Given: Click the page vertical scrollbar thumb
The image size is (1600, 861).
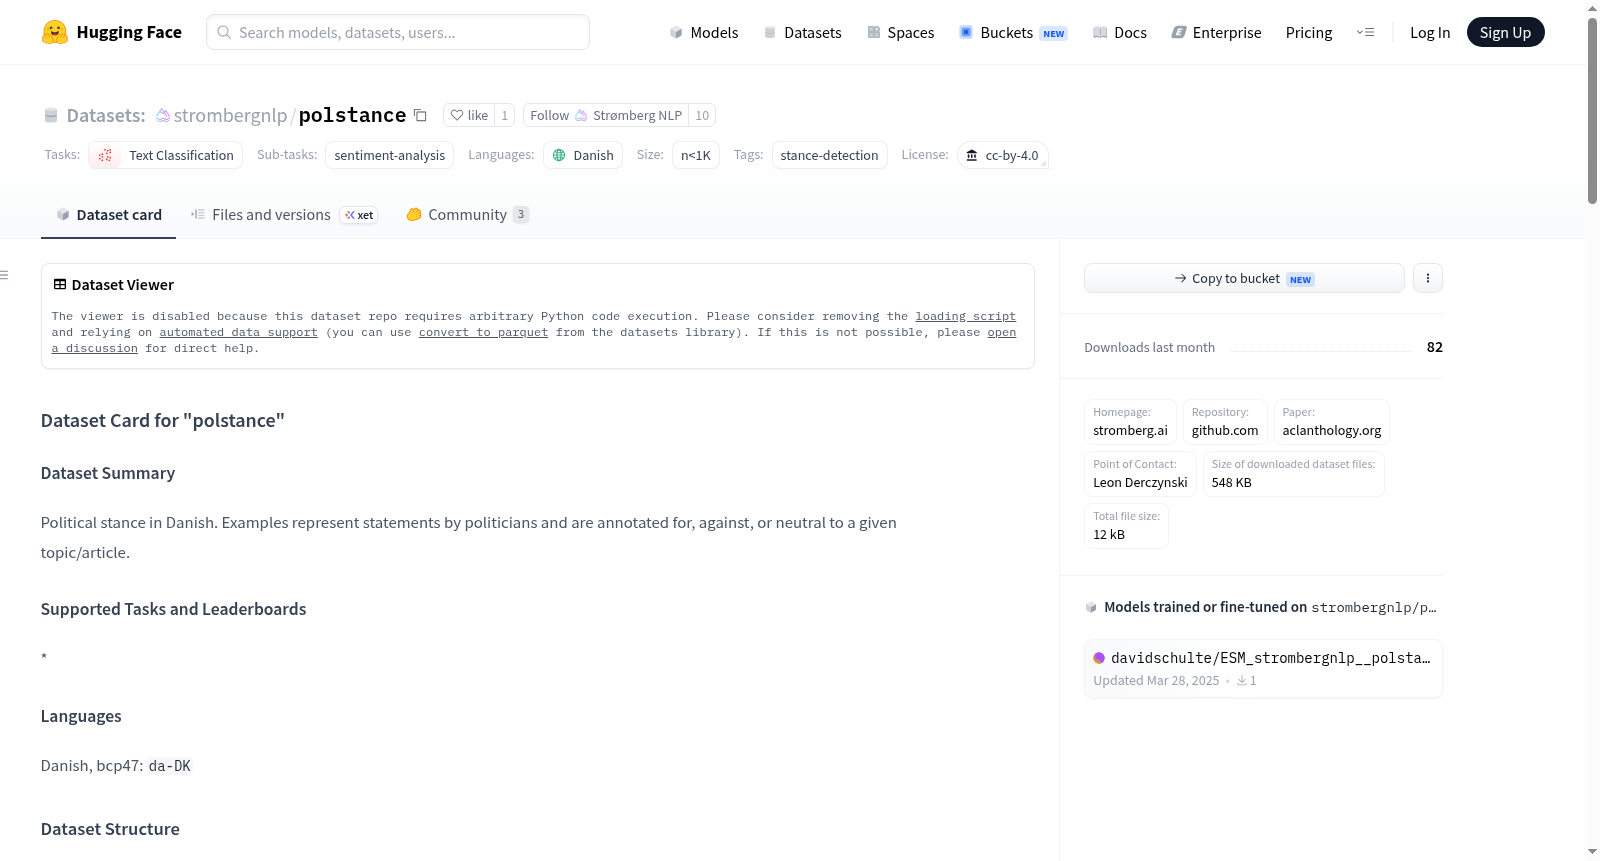Looking at the screenshot, I should 1592,110.
